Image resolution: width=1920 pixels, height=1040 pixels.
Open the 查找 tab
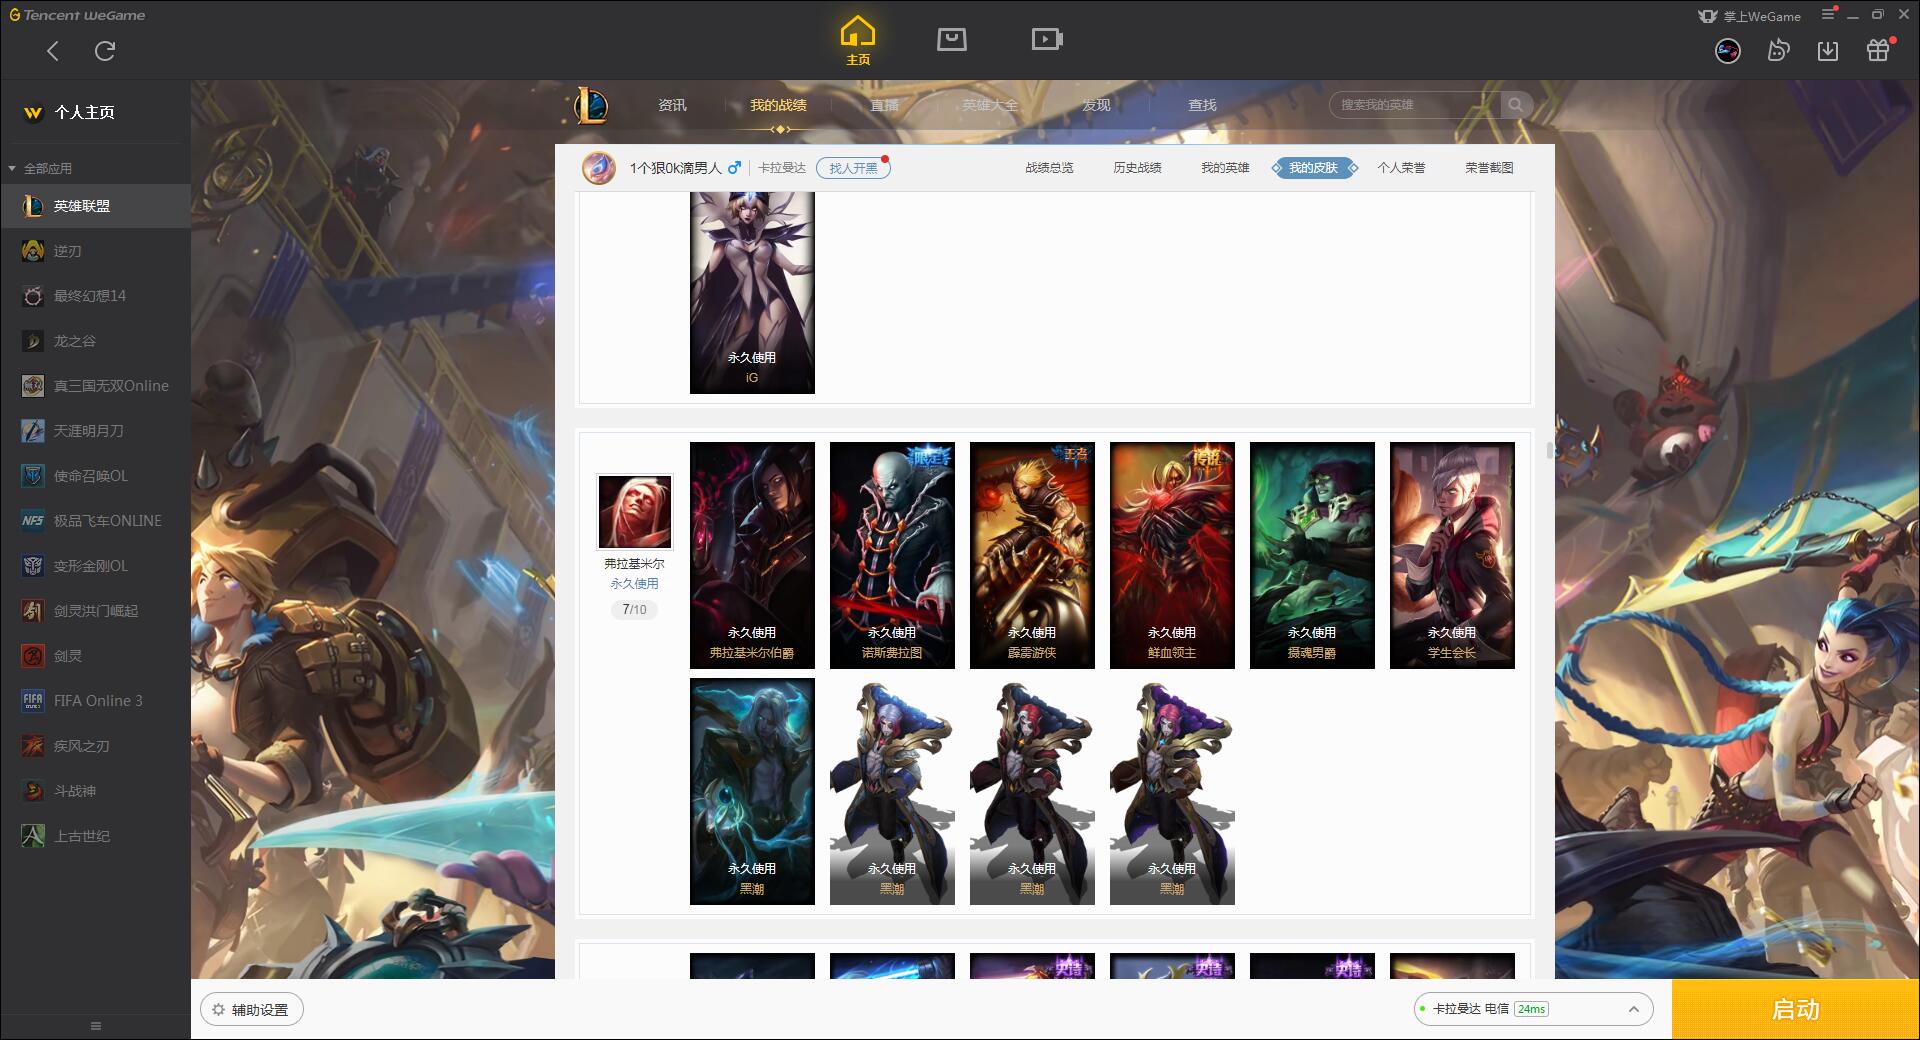(1202, 105)
